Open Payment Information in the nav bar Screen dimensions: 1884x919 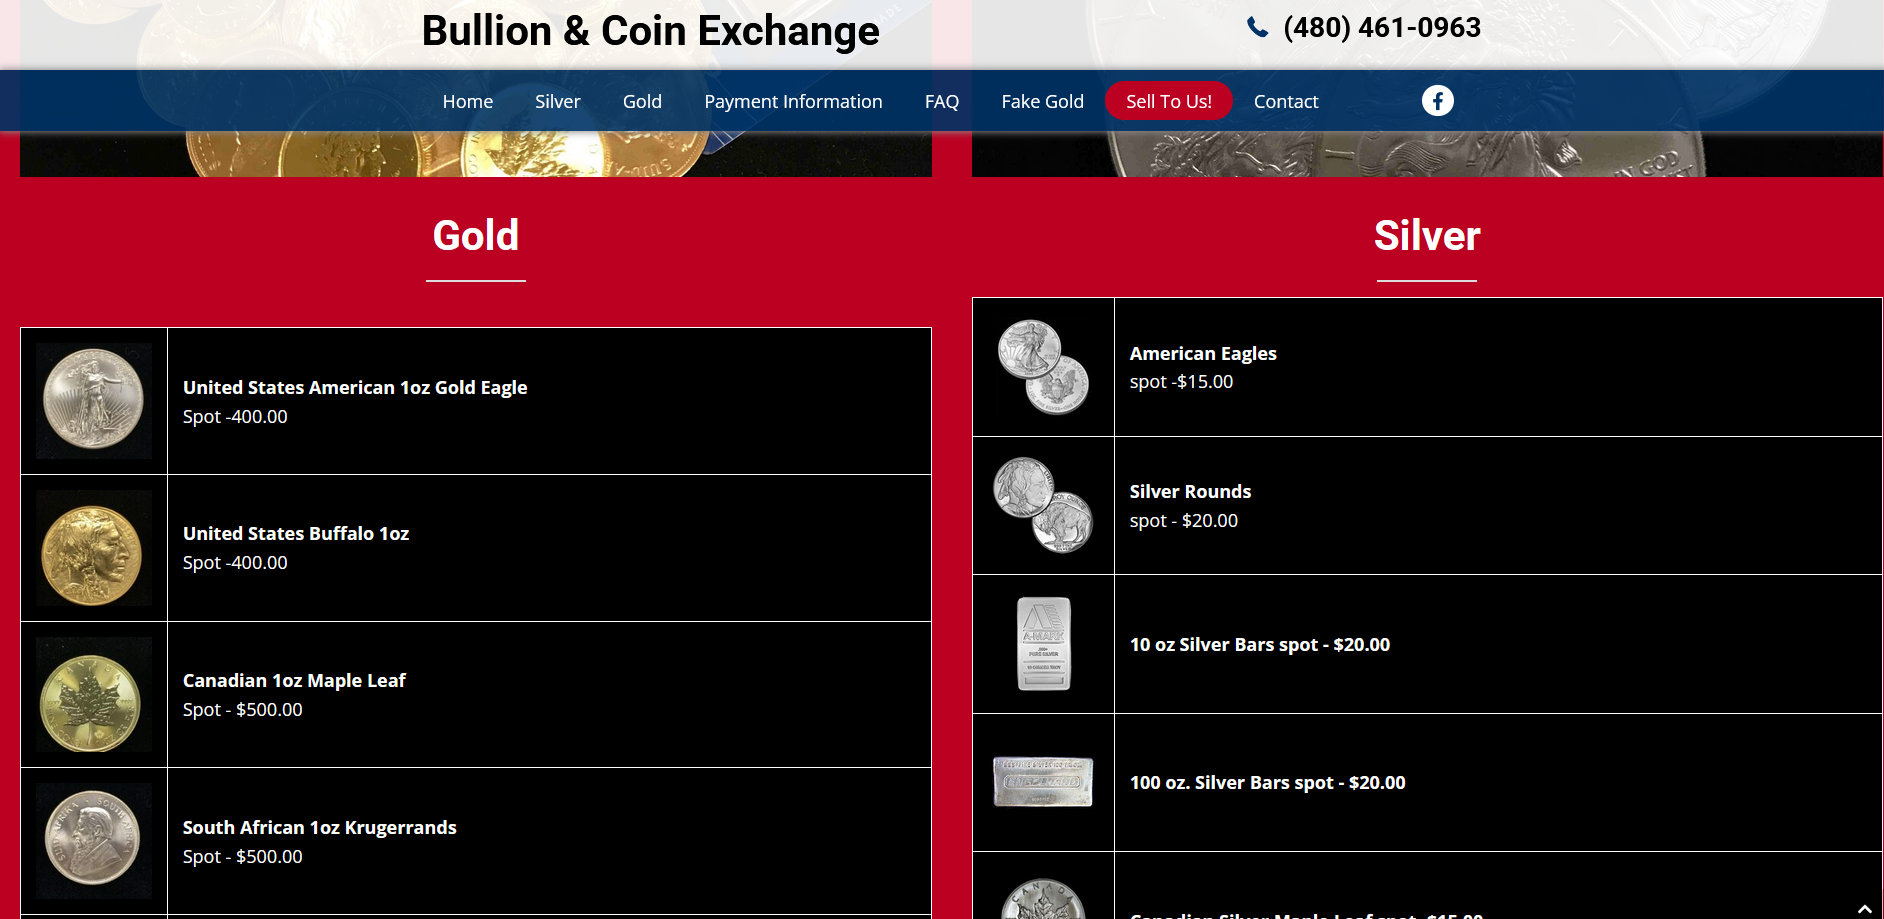click(793, 101)
